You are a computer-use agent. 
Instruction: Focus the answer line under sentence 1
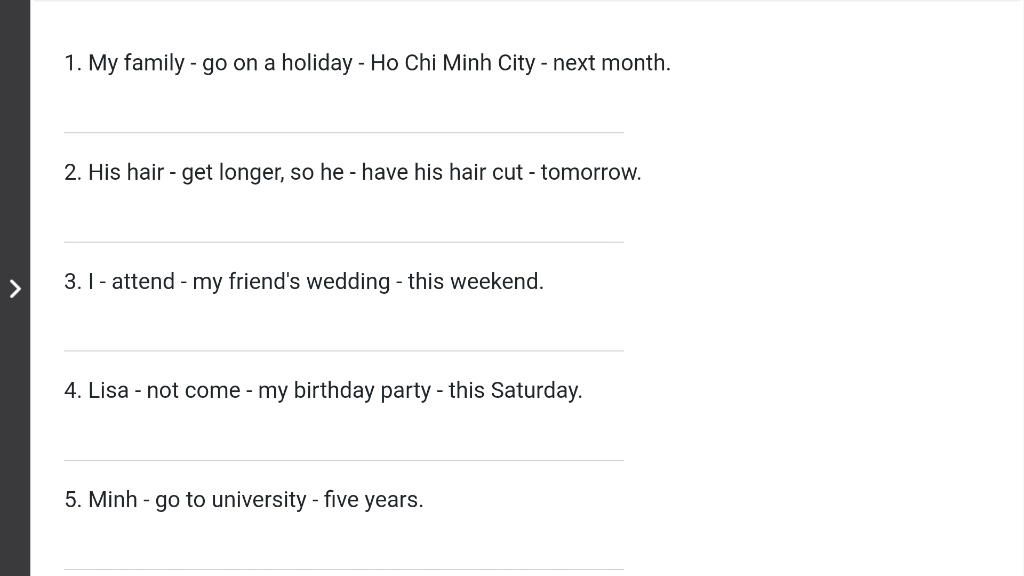344,118
